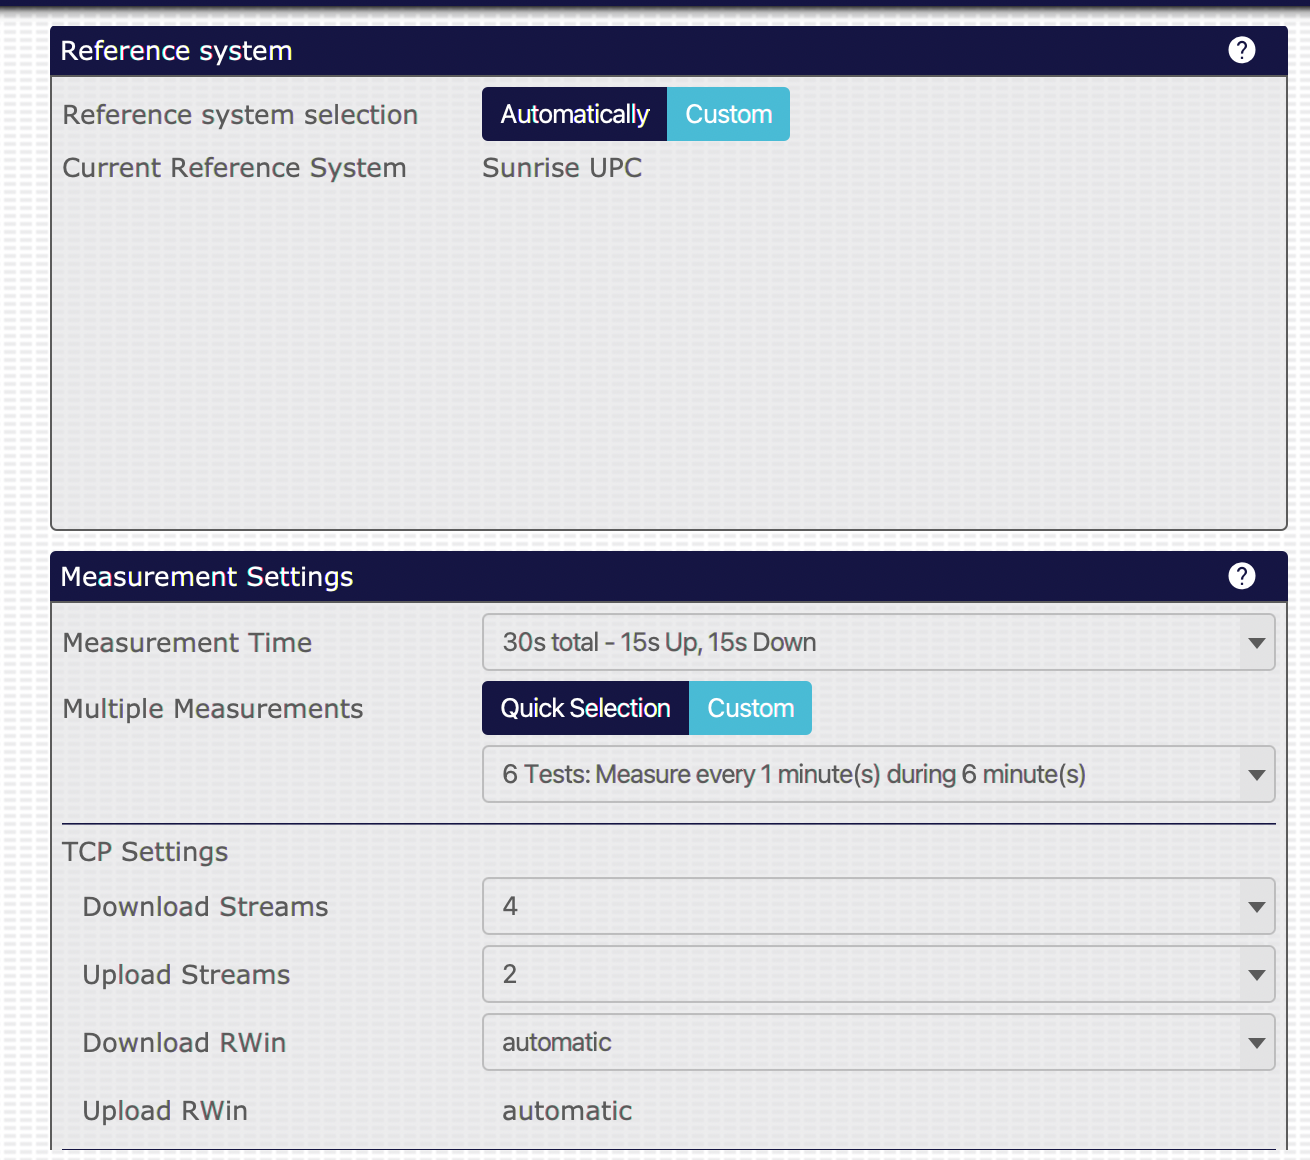Switch reference system selection to Custom
Viewport: 1310px width, 1160px height.
[x=728, y=114]
